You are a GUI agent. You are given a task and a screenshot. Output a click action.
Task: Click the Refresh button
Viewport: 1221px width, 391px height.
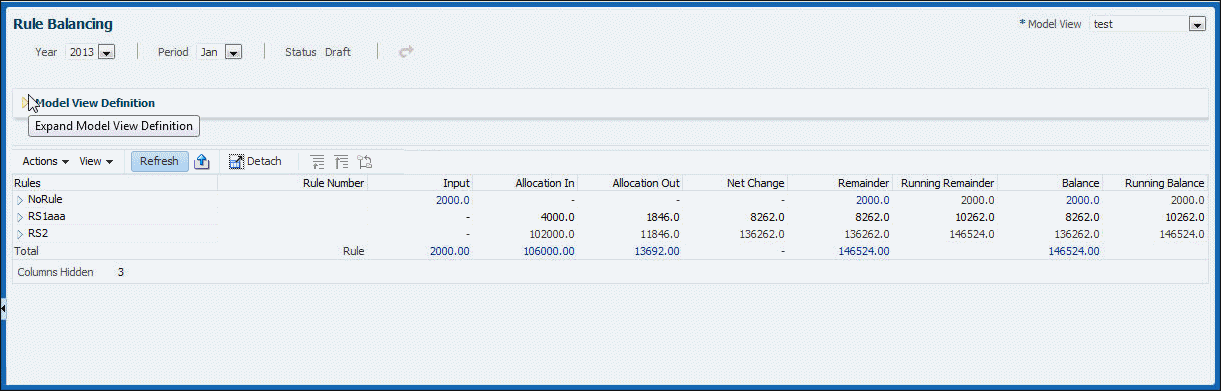160,161
